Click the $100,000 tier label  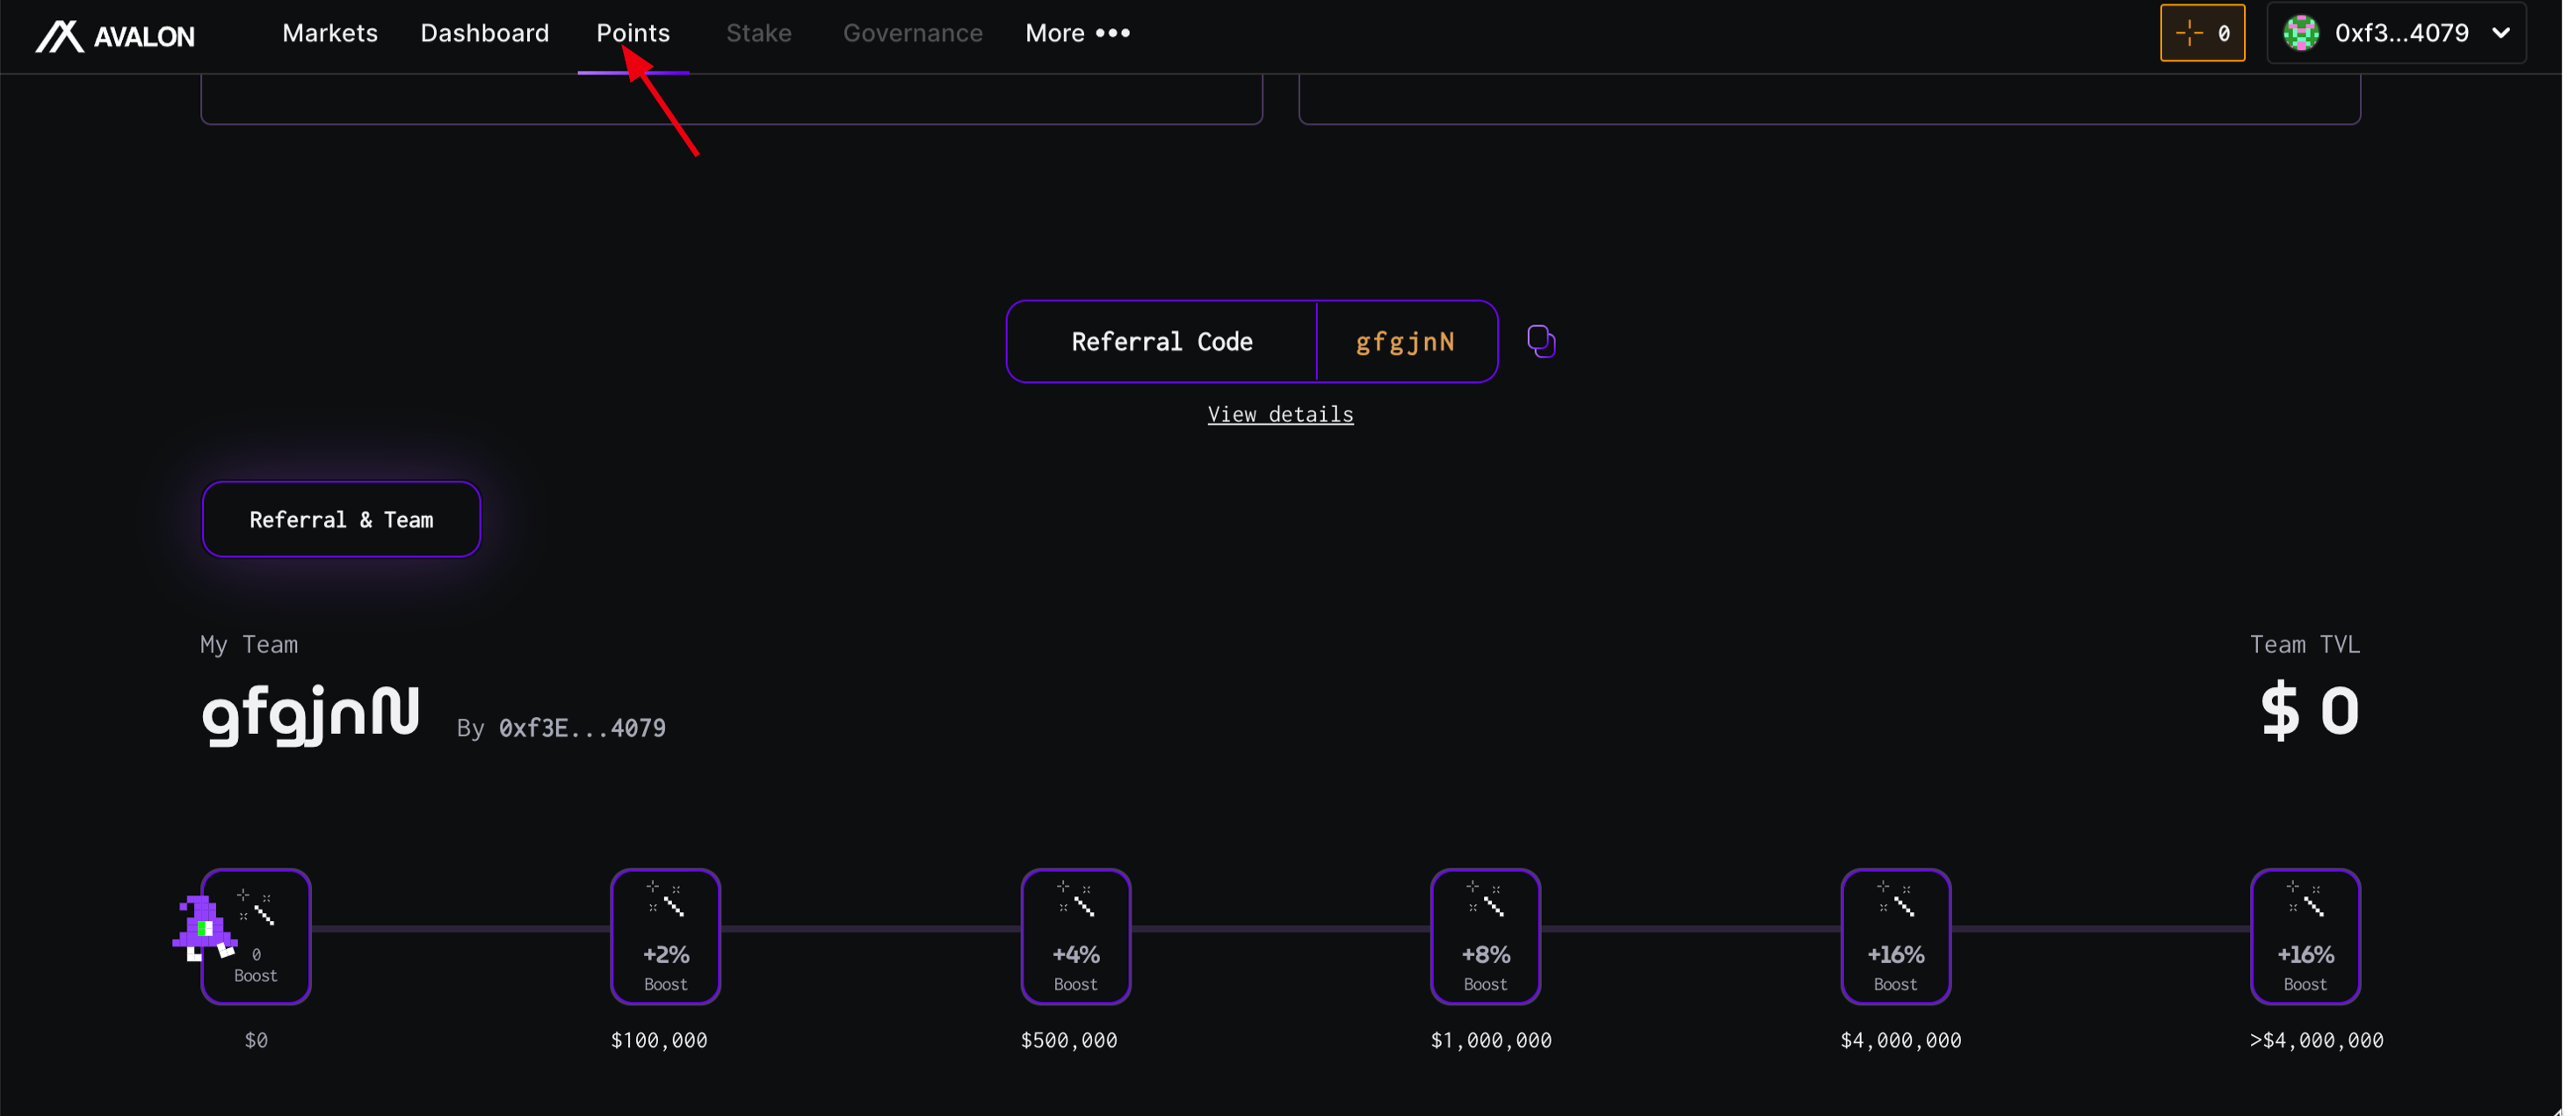point(659,1040)
